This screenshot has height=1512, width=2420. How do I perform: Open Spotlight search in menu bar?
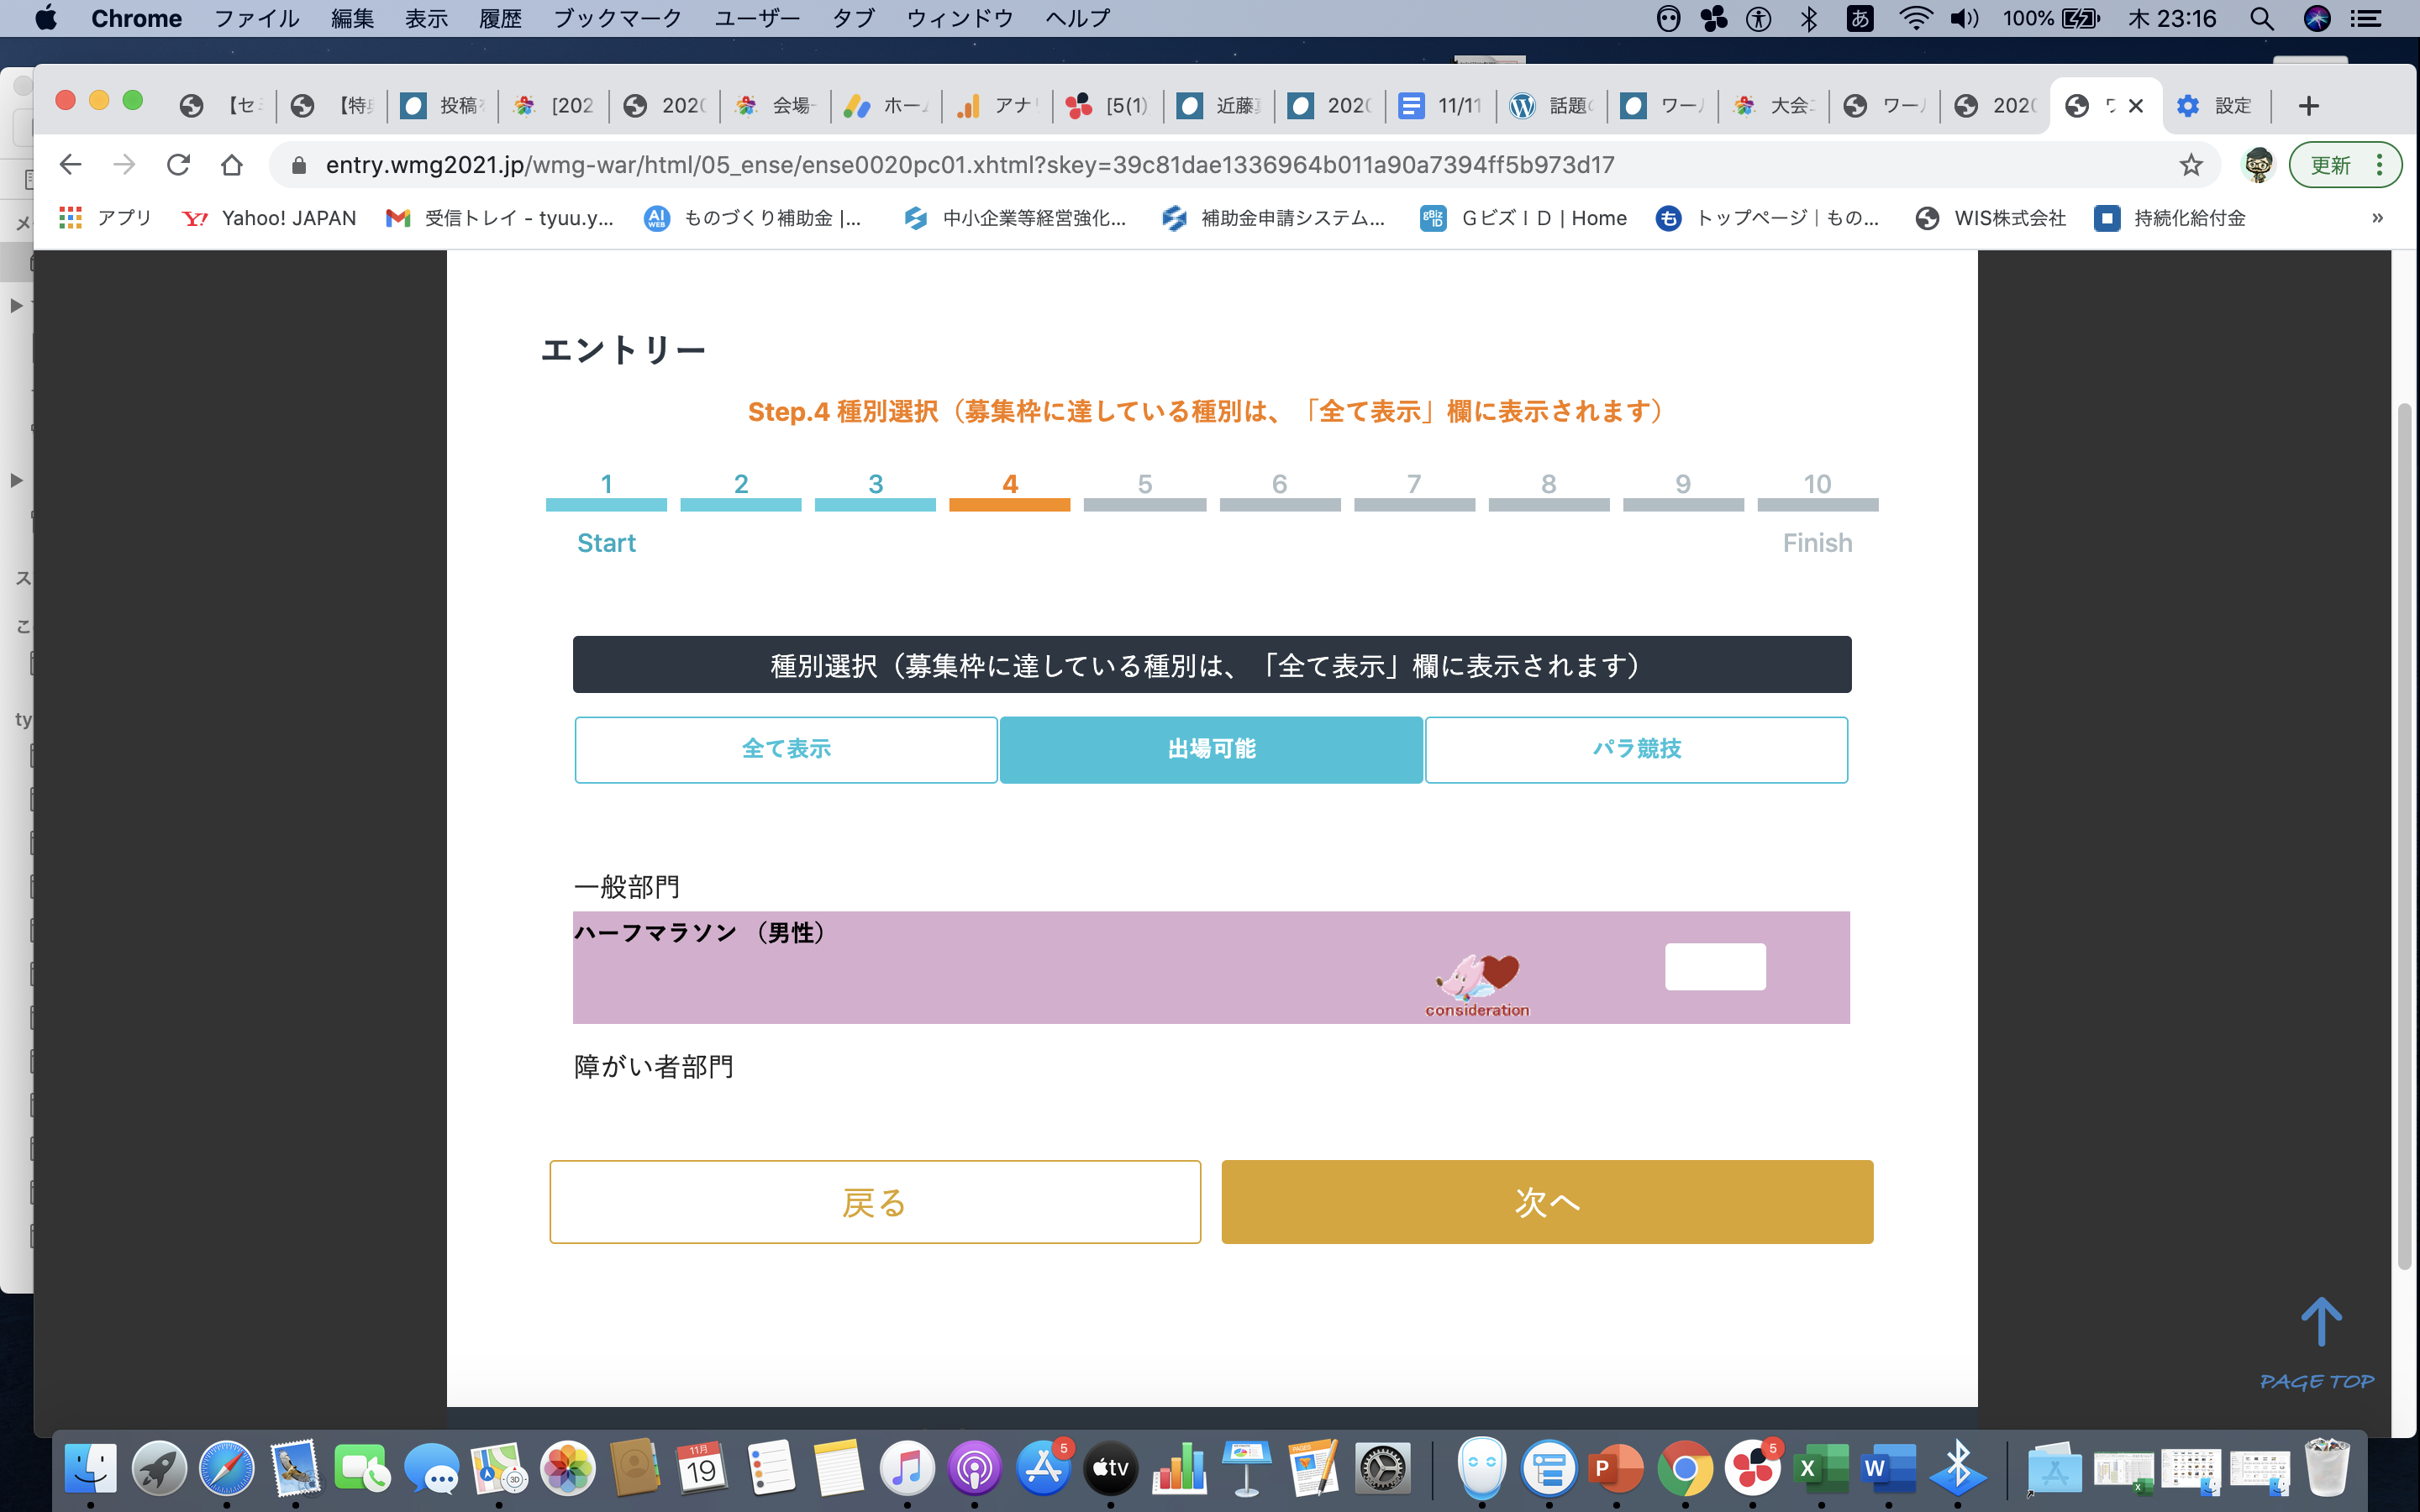coord(2262,18)
